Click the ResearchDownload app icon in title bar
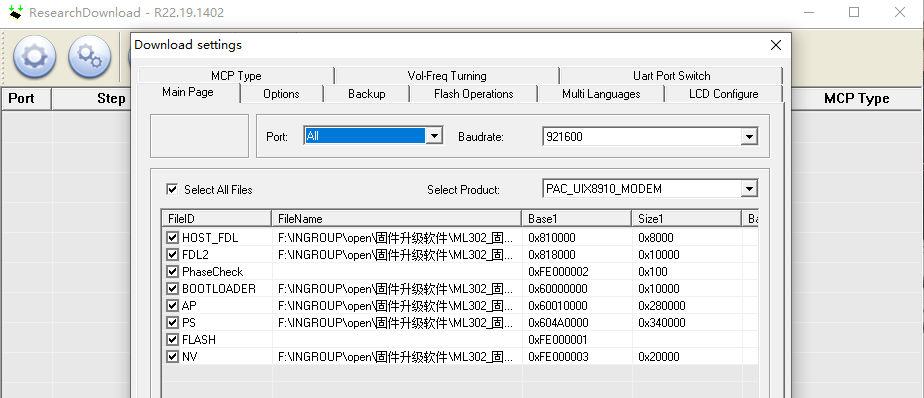Screen dimensions: 924x398 click(15, 12)
